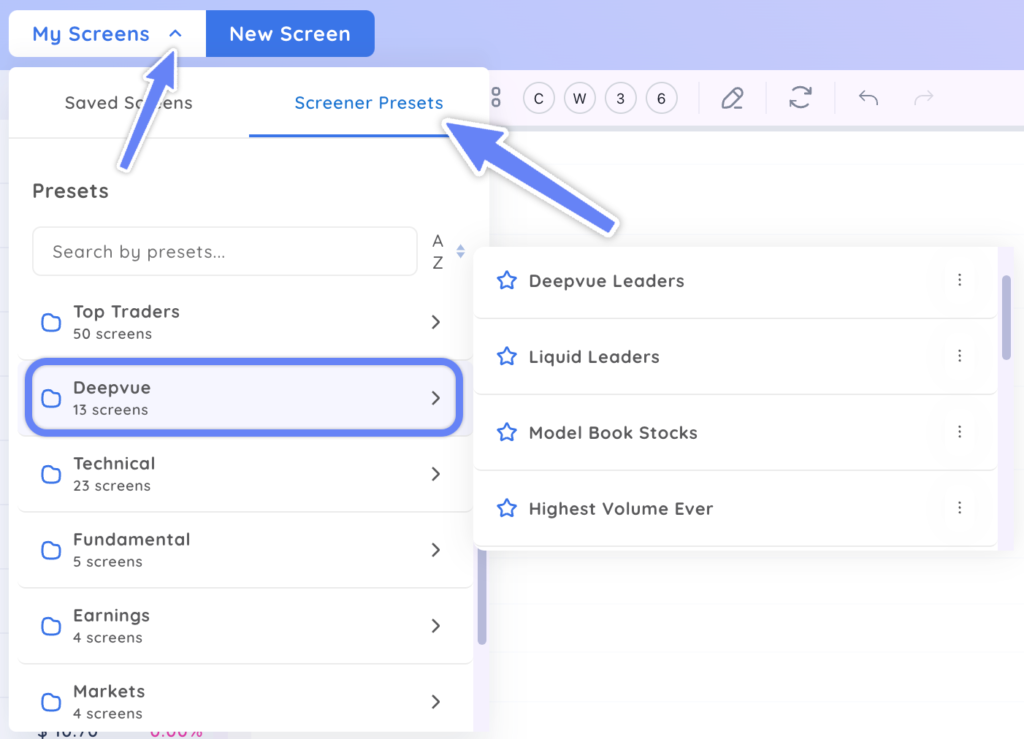Click the Search by presets field
Viewport: 1024px width, 739px height.
[x=224, y=252]
